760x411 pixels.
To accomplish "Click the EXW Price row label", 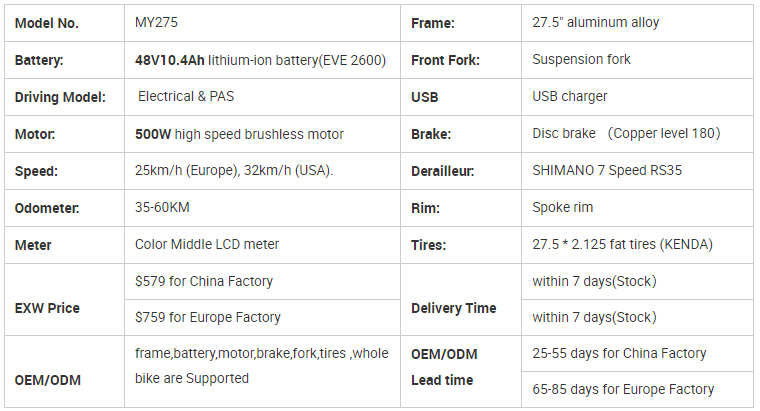I will [47, 308].
